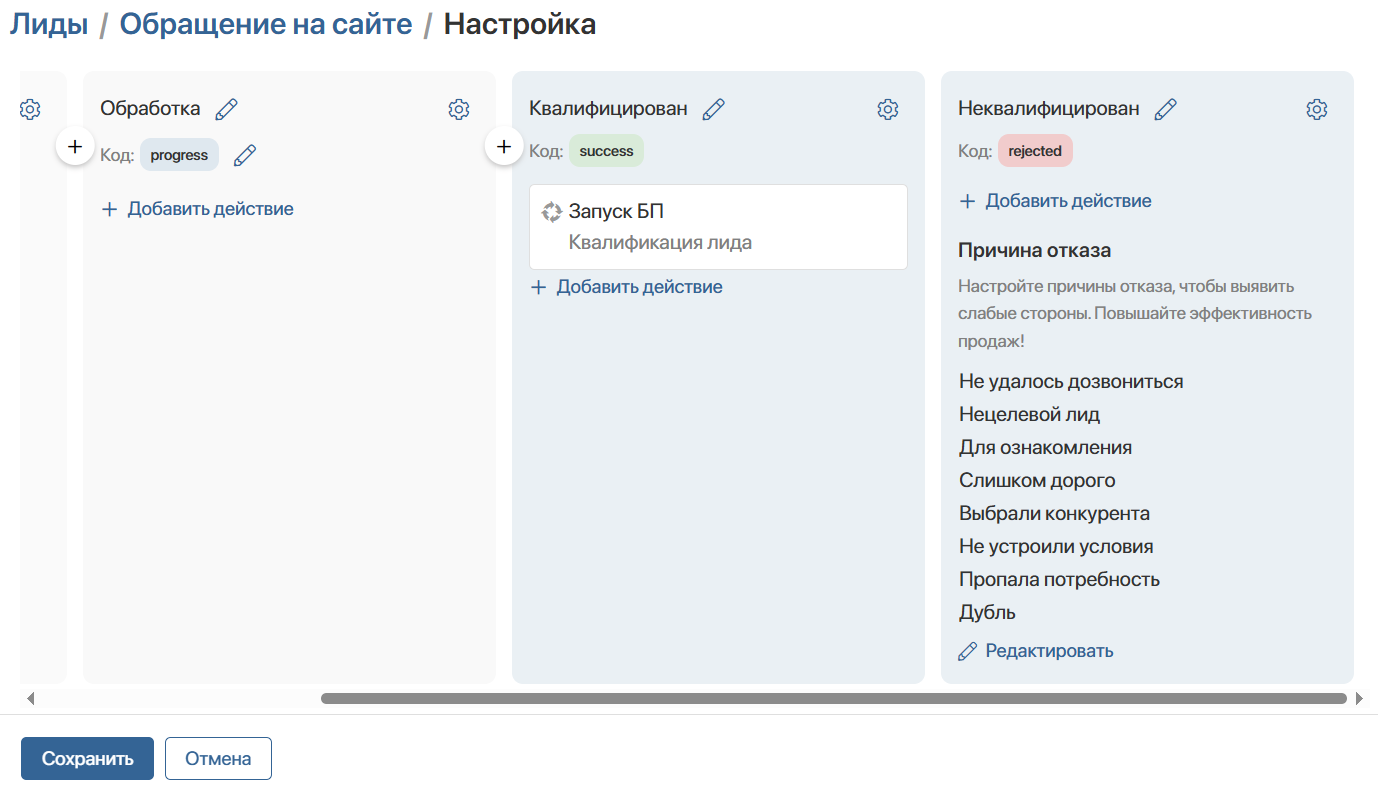Click the Обработка stage title

(150, 109)
